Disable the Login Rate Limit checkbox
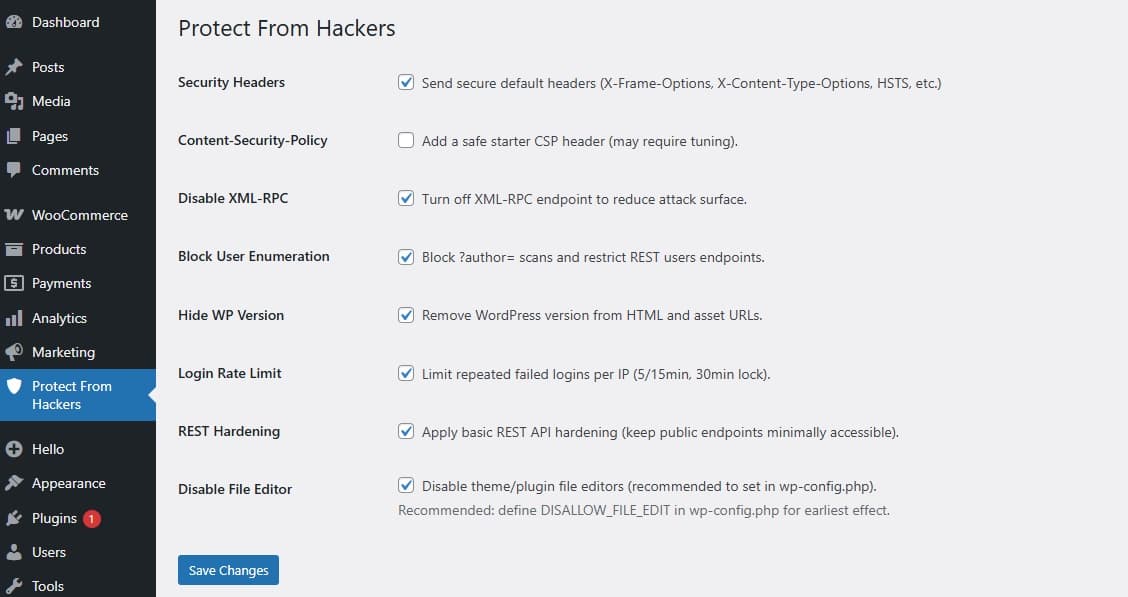This screenshot has width=1128, height=597. (406, 373)
